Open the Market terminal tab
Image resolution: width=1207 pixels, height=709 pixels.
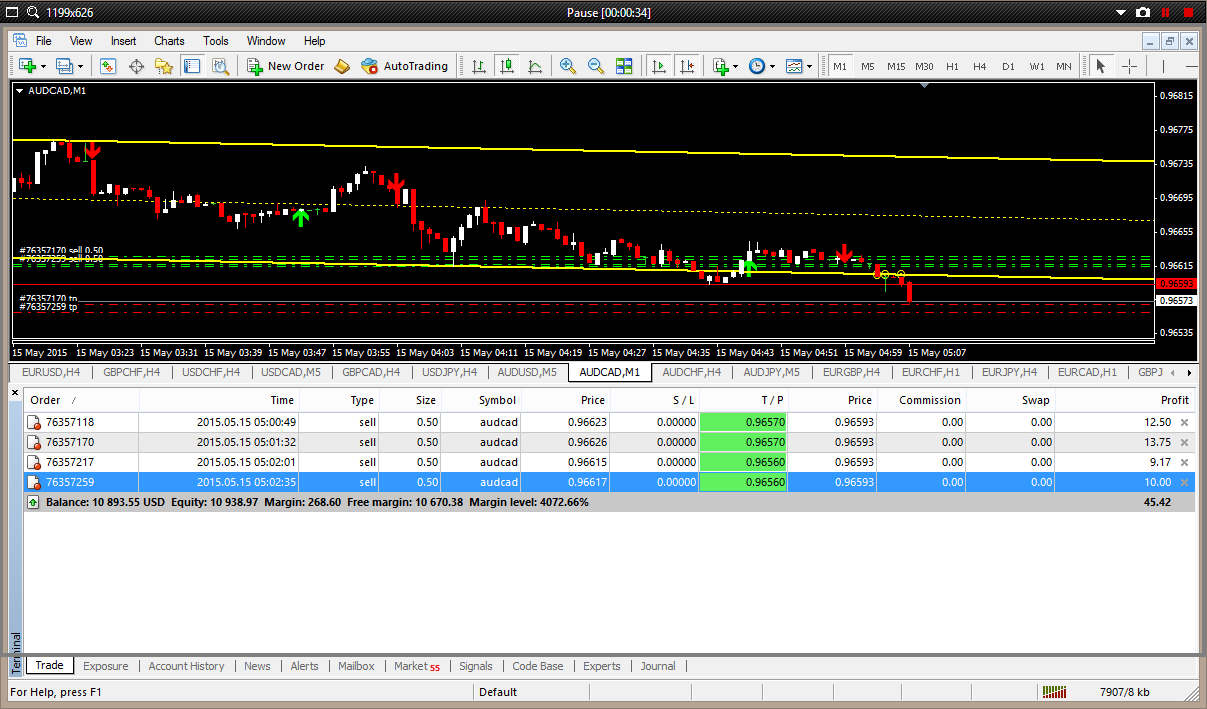point(416,666)
